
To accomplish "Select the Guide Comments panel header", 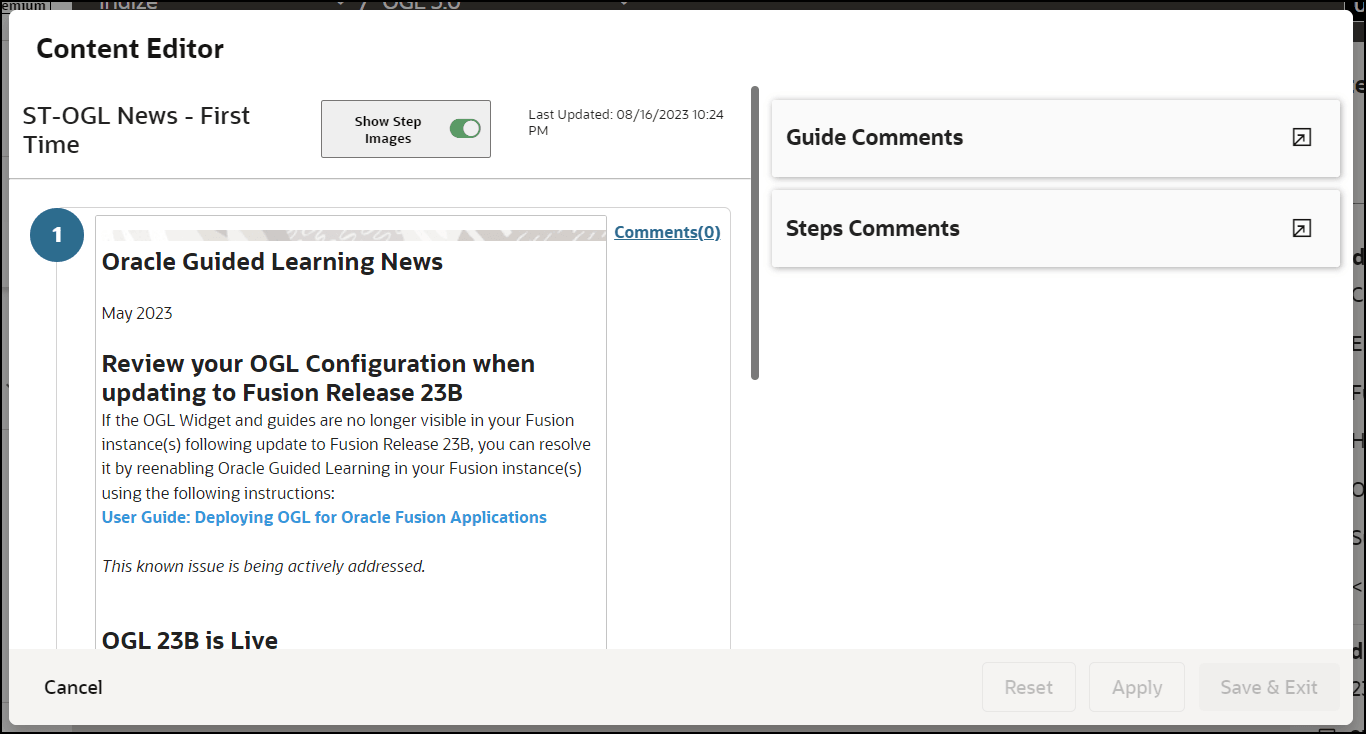I will click(1056, 138).
